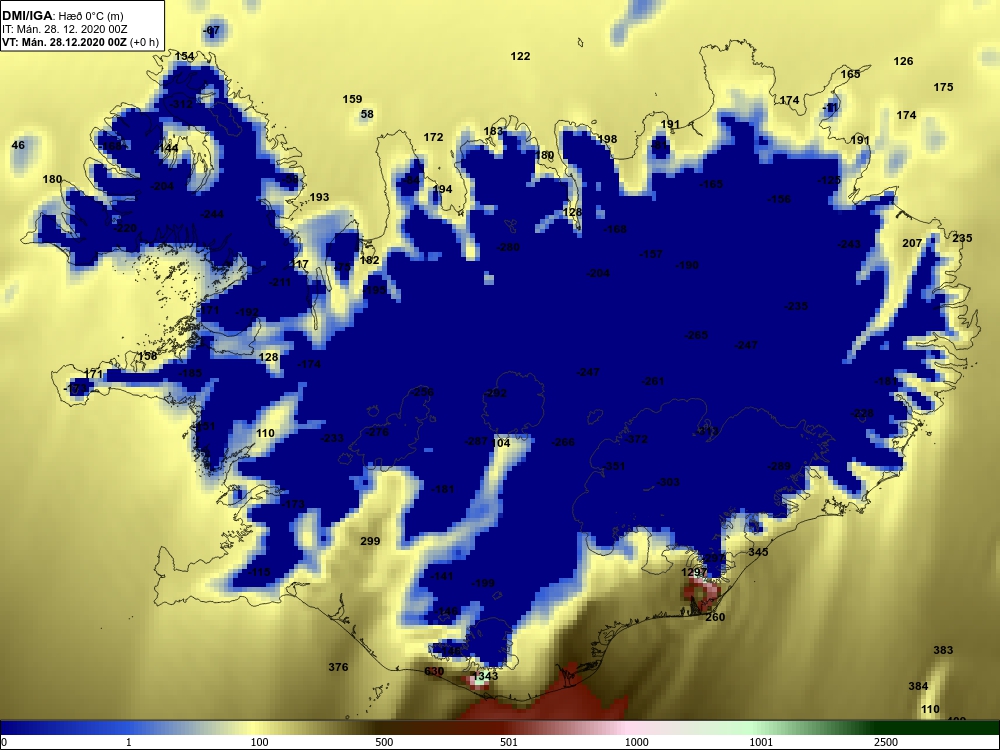This screenshot has height=750, width=1000.
Task: Select the map value -289
Action: click(779, 466)
